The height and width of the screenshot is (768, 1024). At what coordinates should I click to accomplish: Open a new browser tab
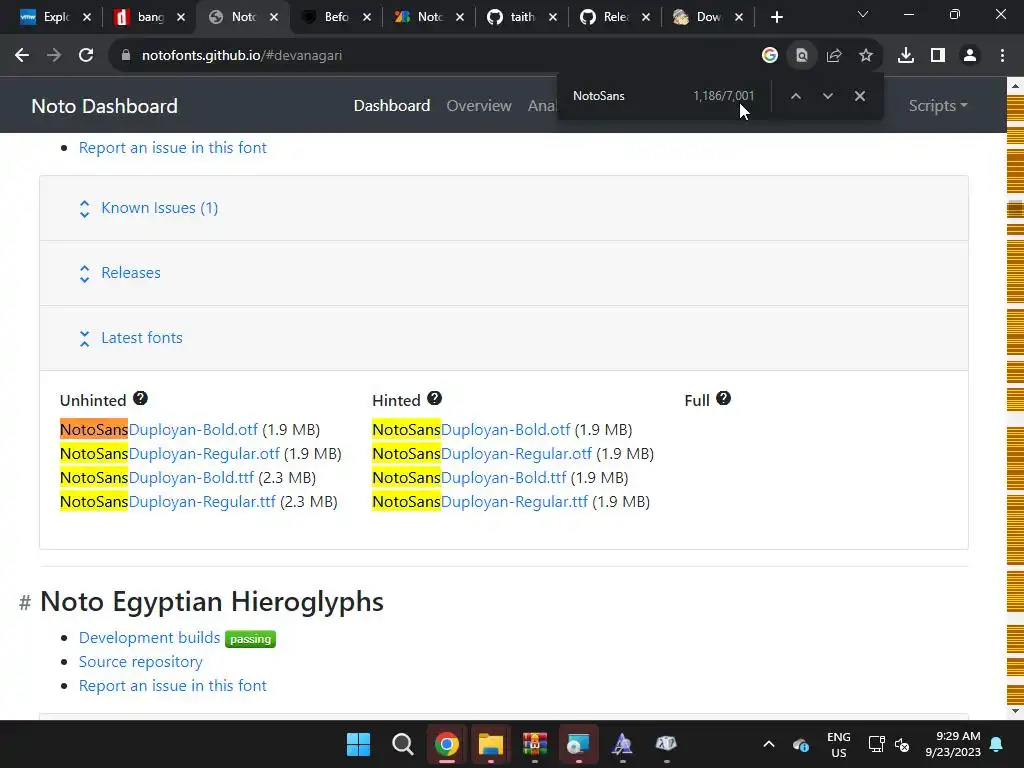(x=776, y=17)
